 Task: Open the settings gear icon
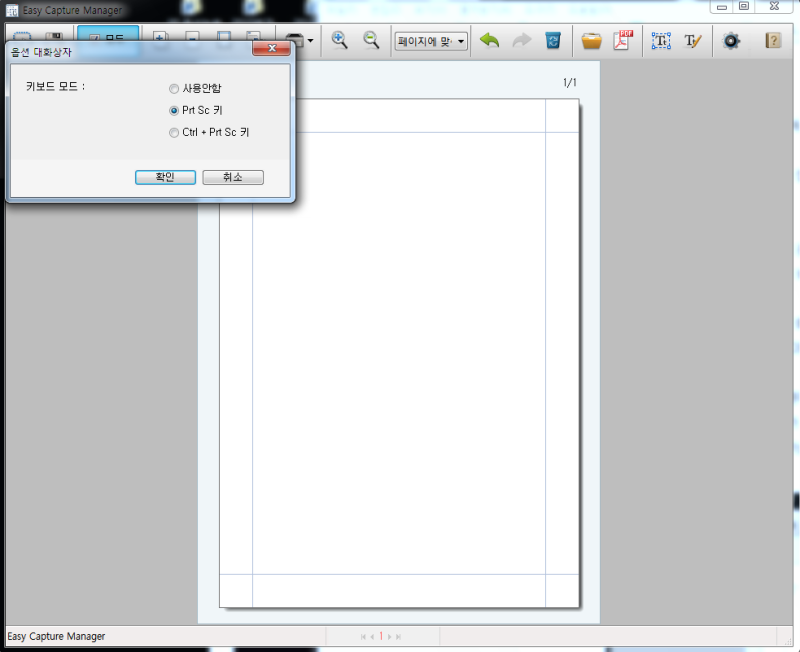(731, 40)
